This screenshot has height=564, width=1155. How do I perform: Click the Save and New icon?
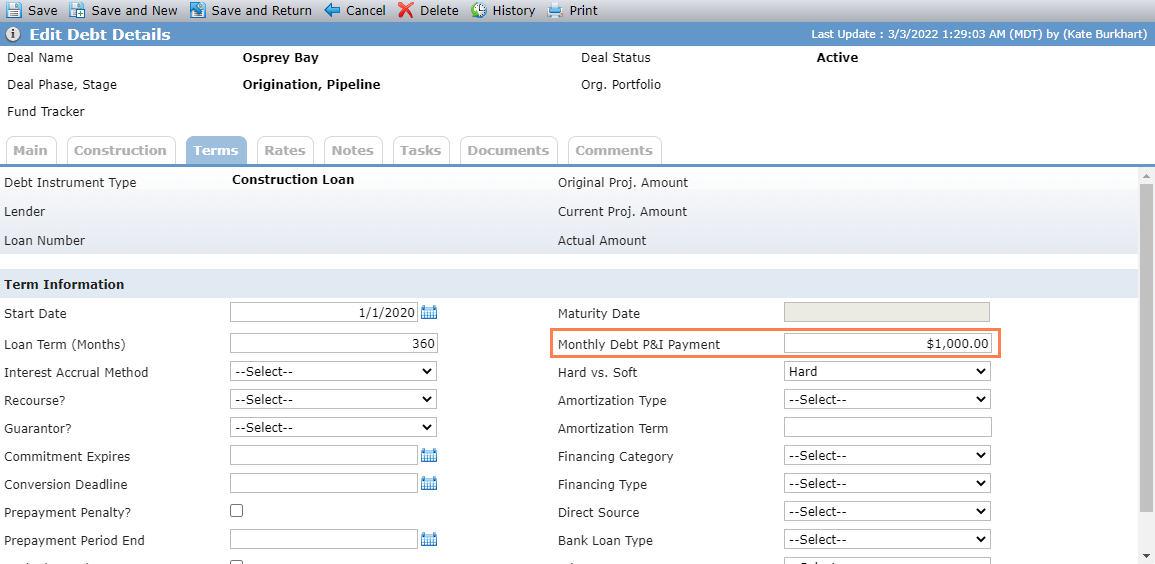point(77,10)
